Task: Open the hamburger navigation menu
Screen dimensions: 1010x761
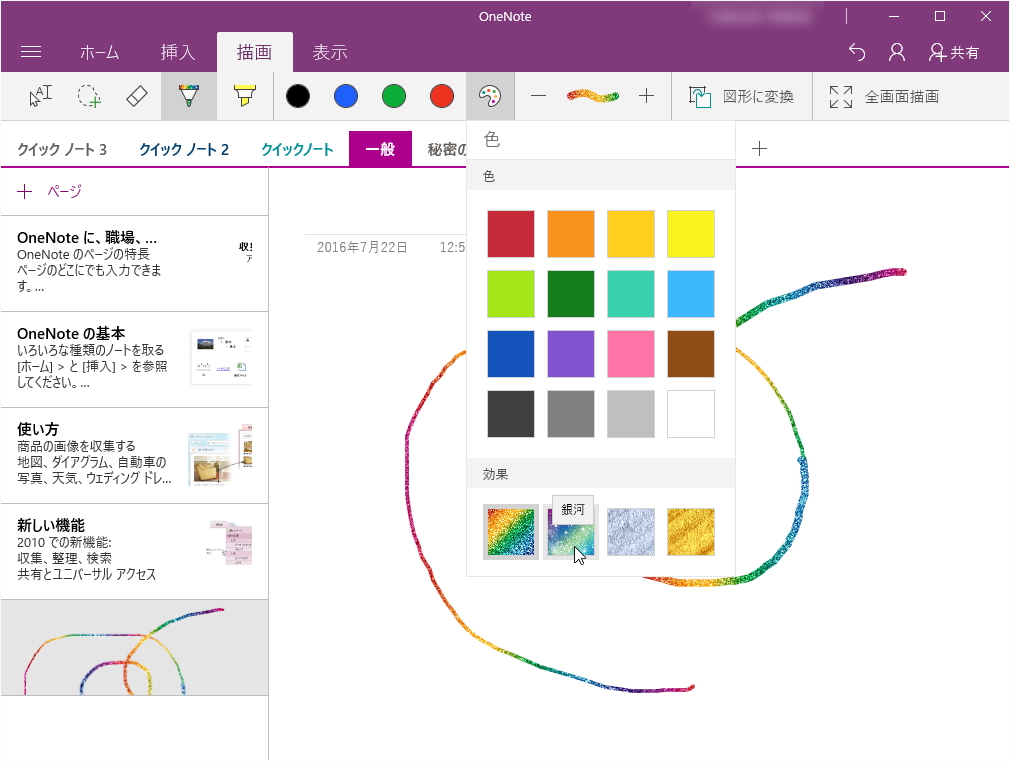Action: [x=33, y=51]
